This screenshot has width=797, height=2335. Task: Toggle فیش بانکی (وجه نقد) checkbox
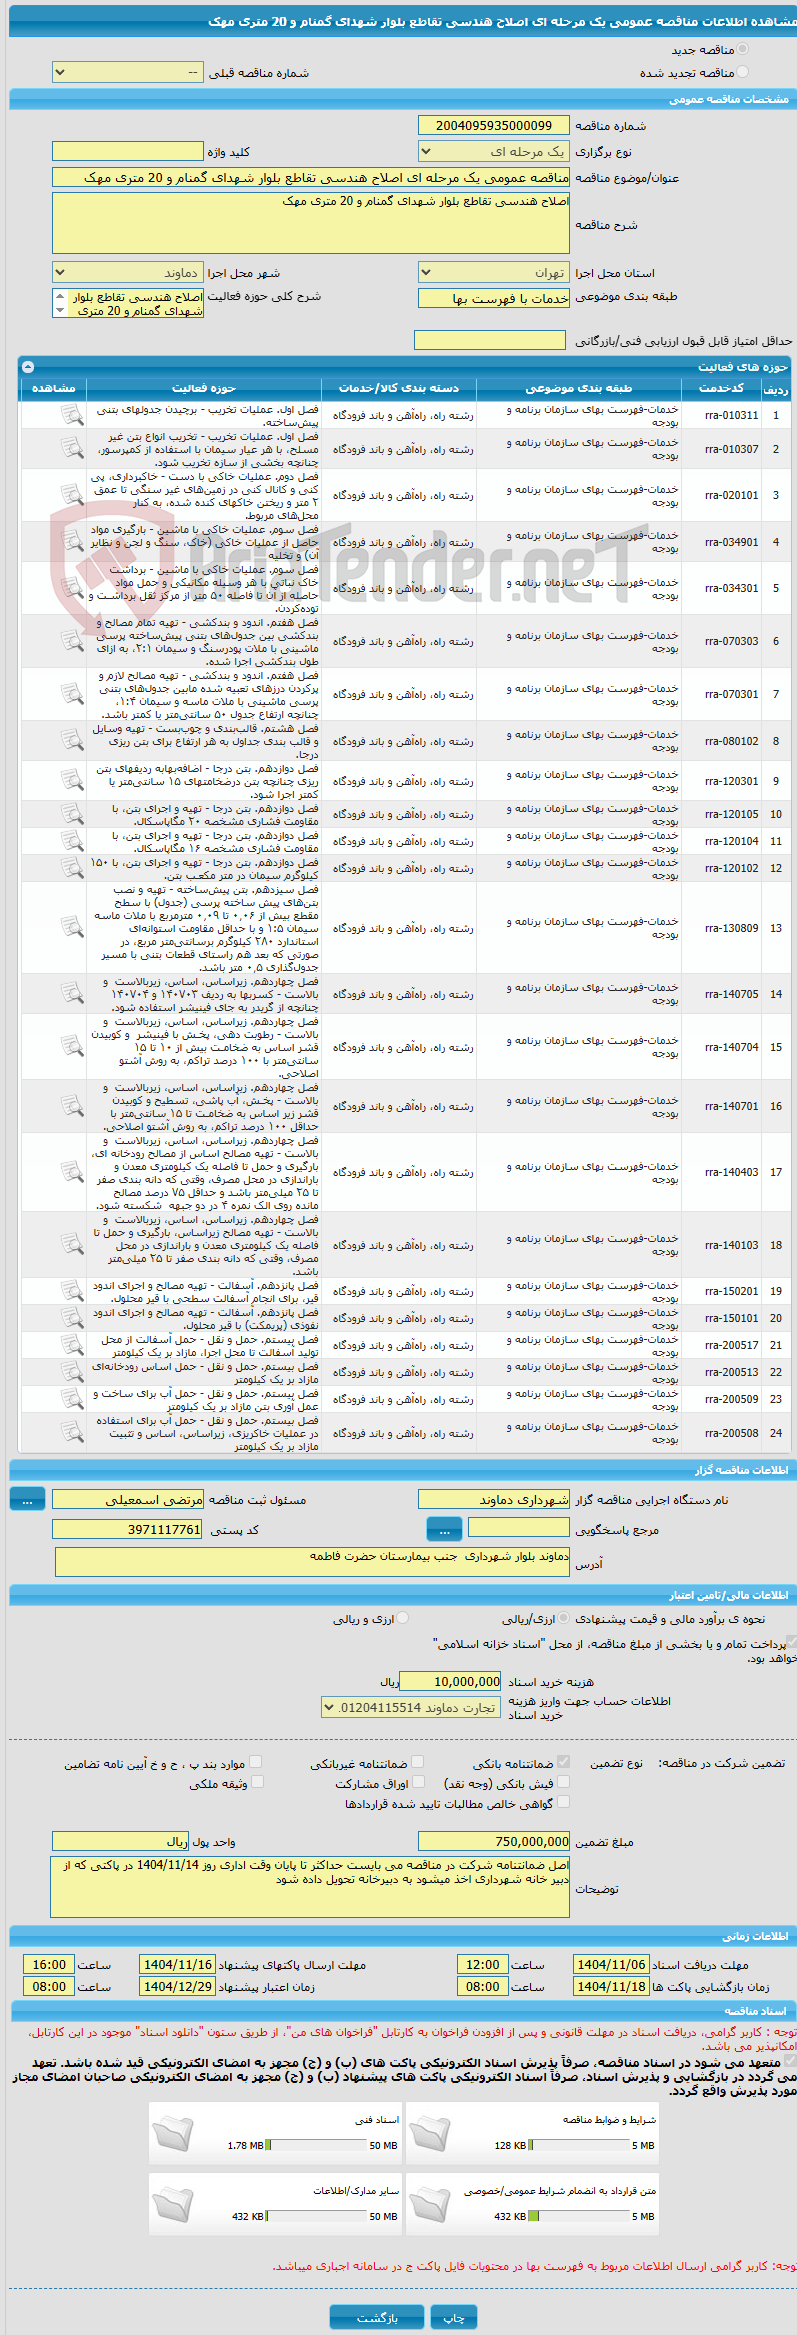pyautogui.click(x=564, y=1781)
